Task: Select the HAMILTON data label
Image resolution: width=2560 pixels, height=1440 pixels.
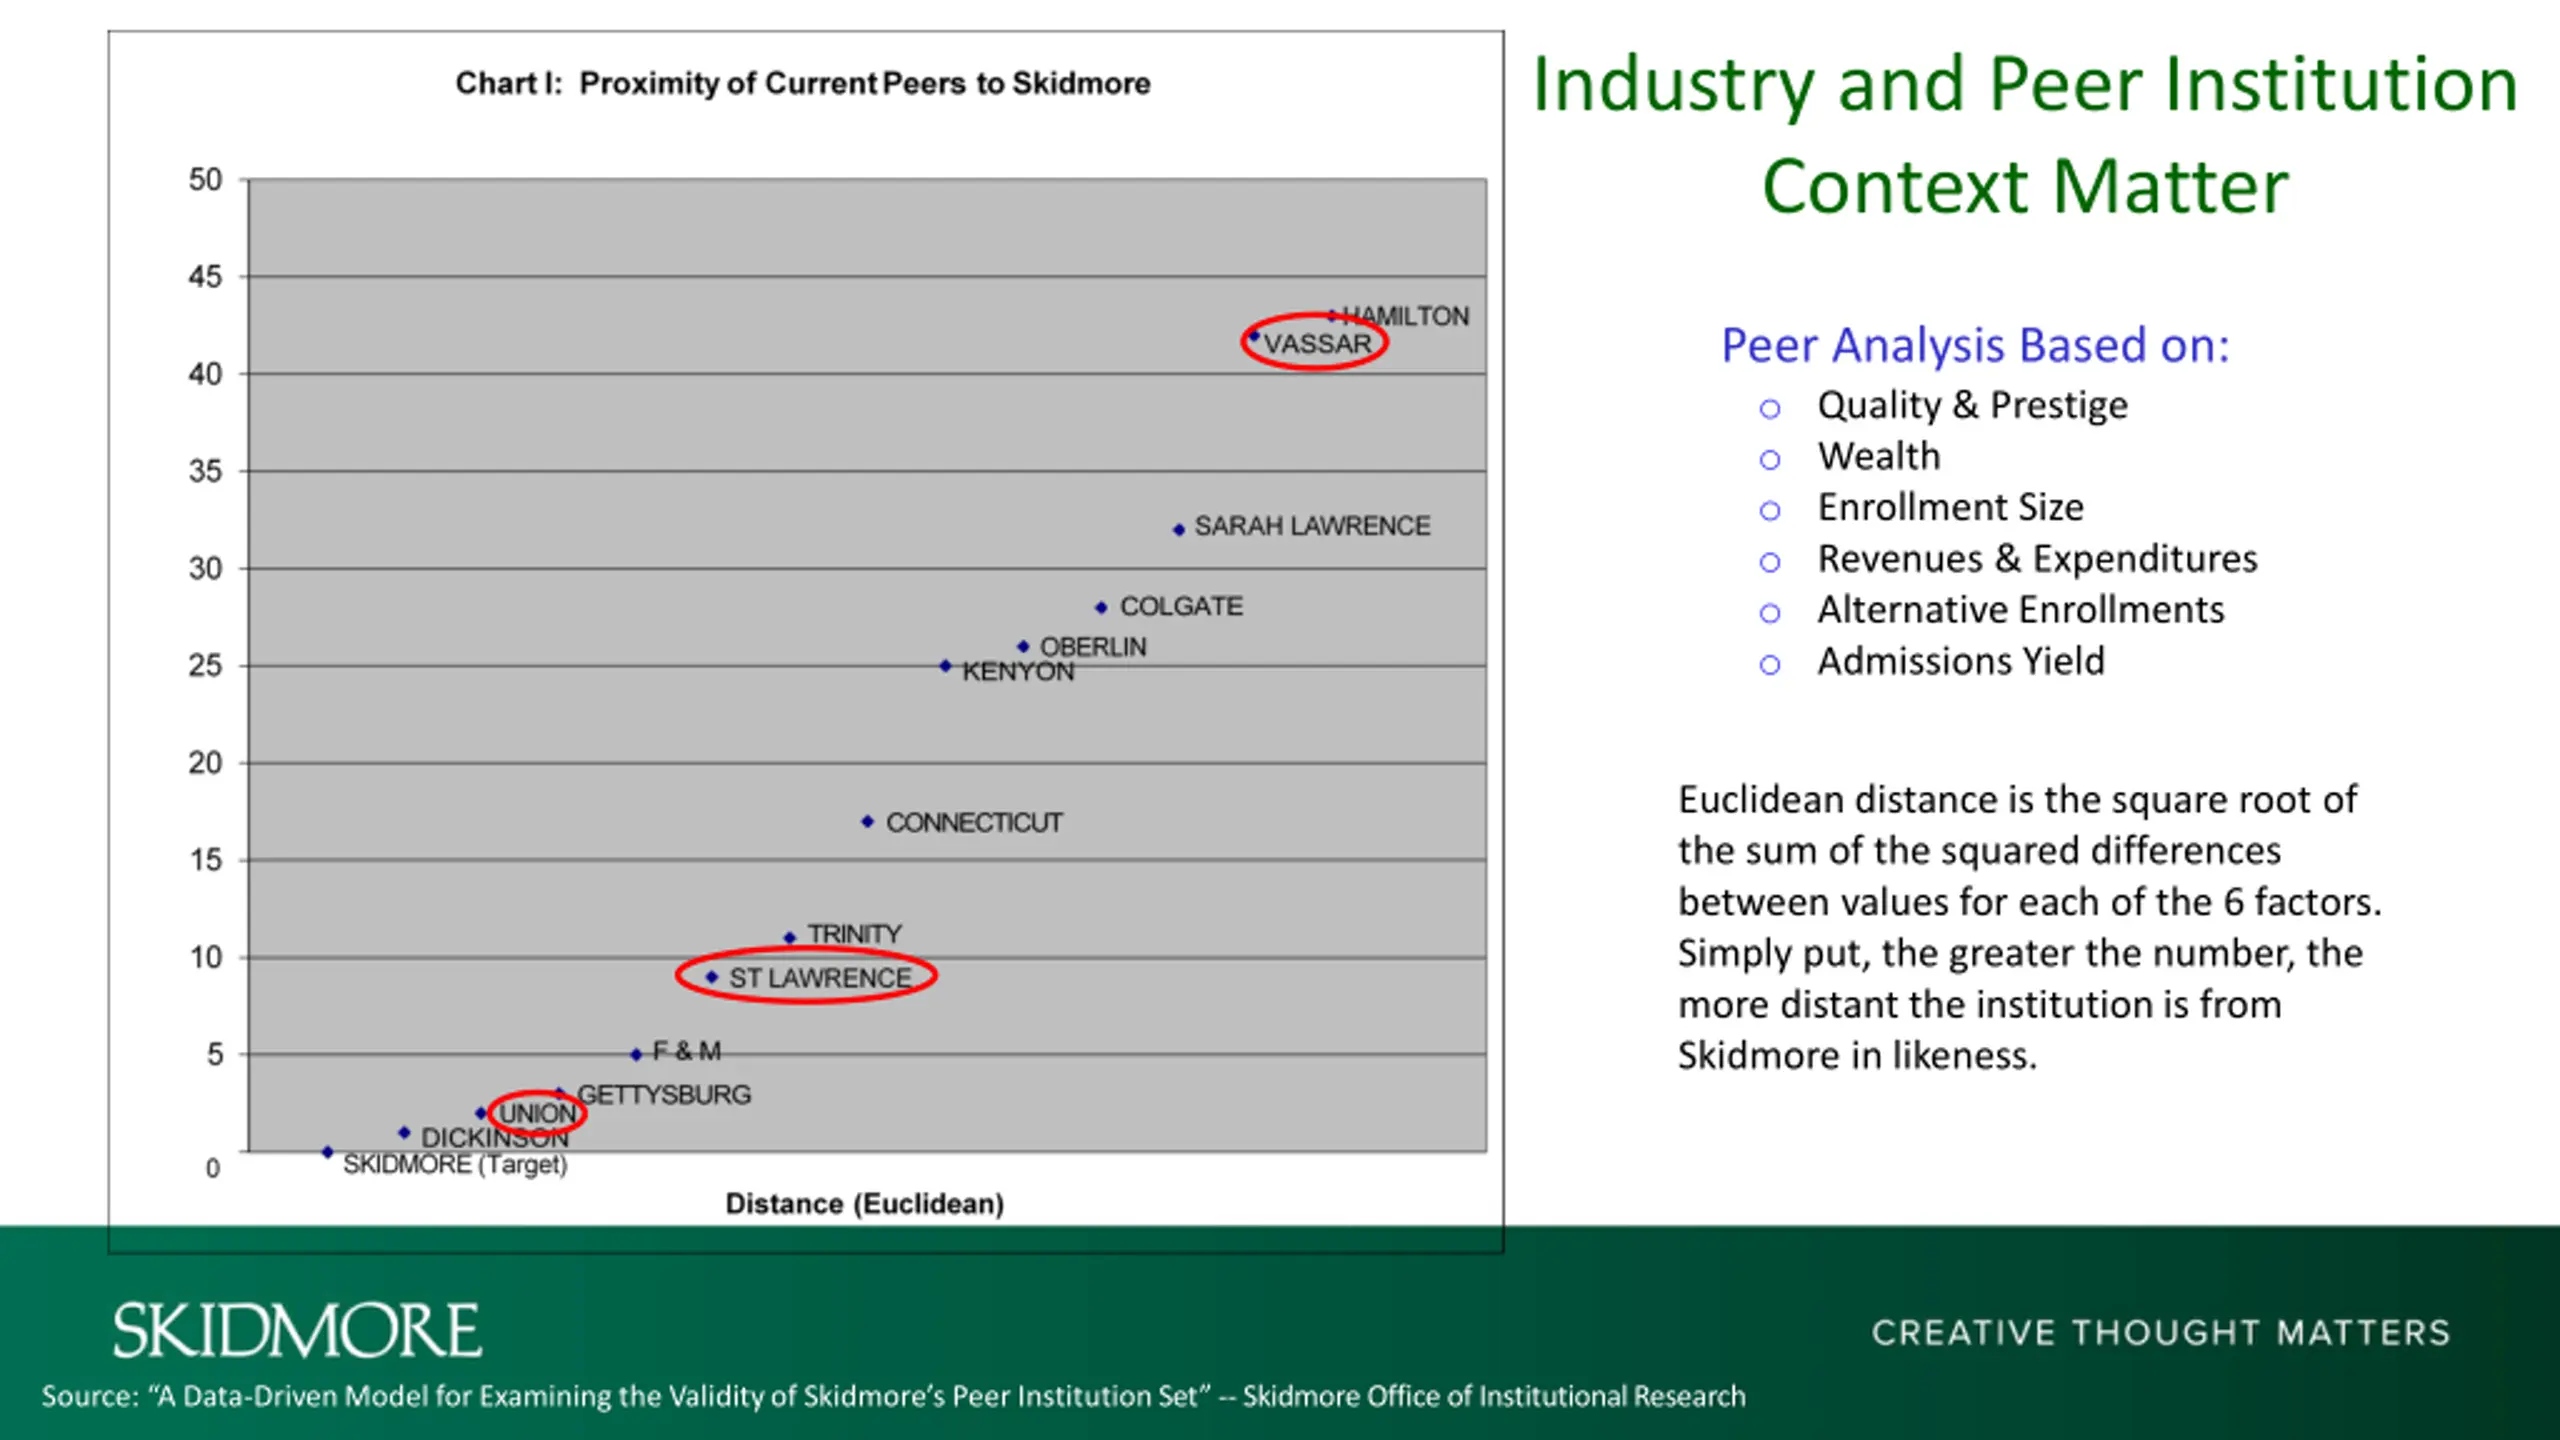Action: pyautogui.click(x=1405, y=316)
